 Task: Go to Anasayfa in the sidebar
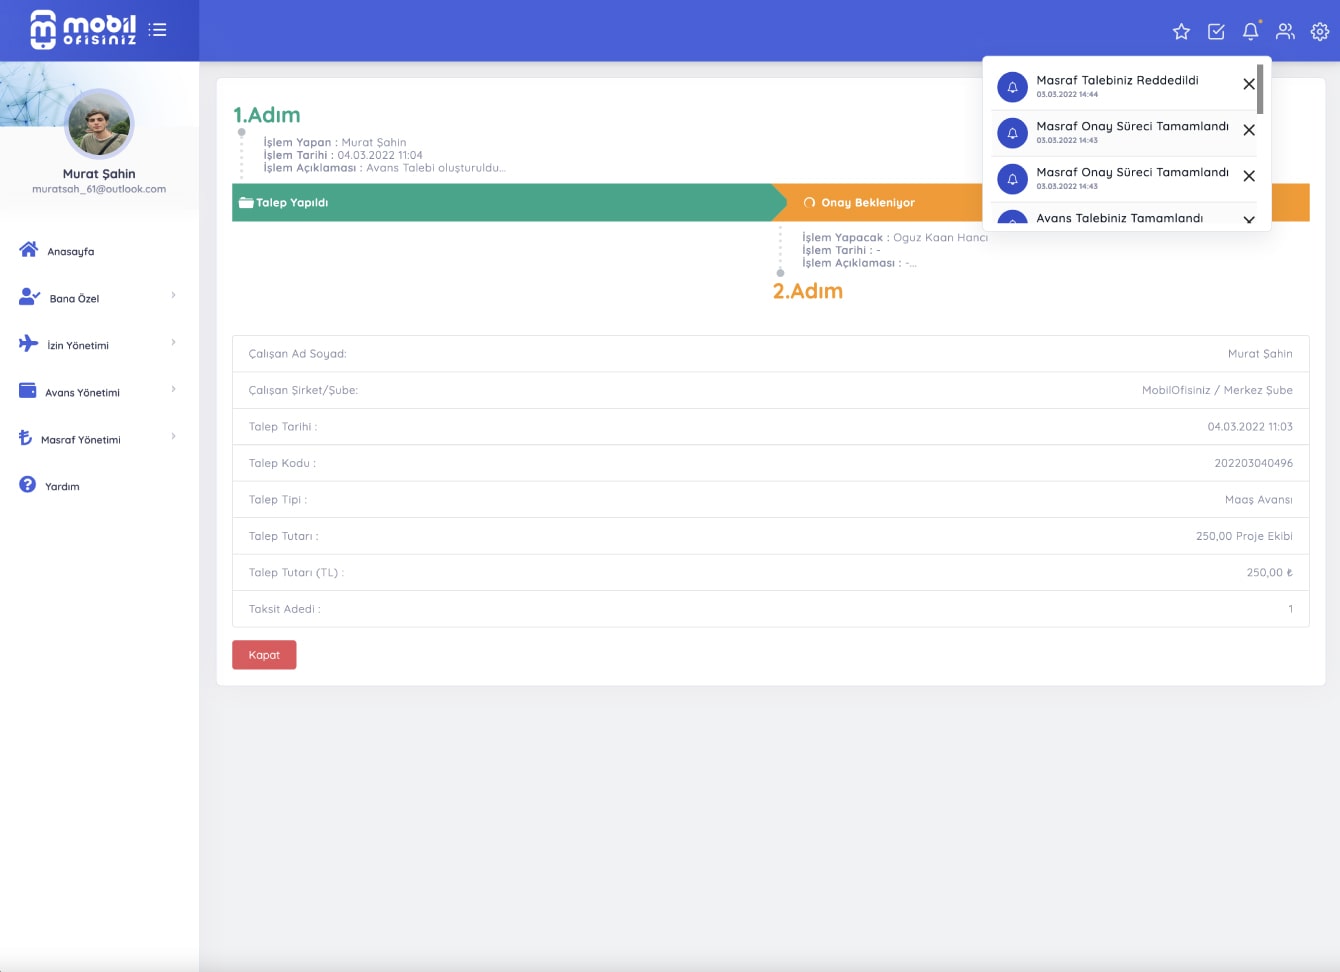coord(70,251)
